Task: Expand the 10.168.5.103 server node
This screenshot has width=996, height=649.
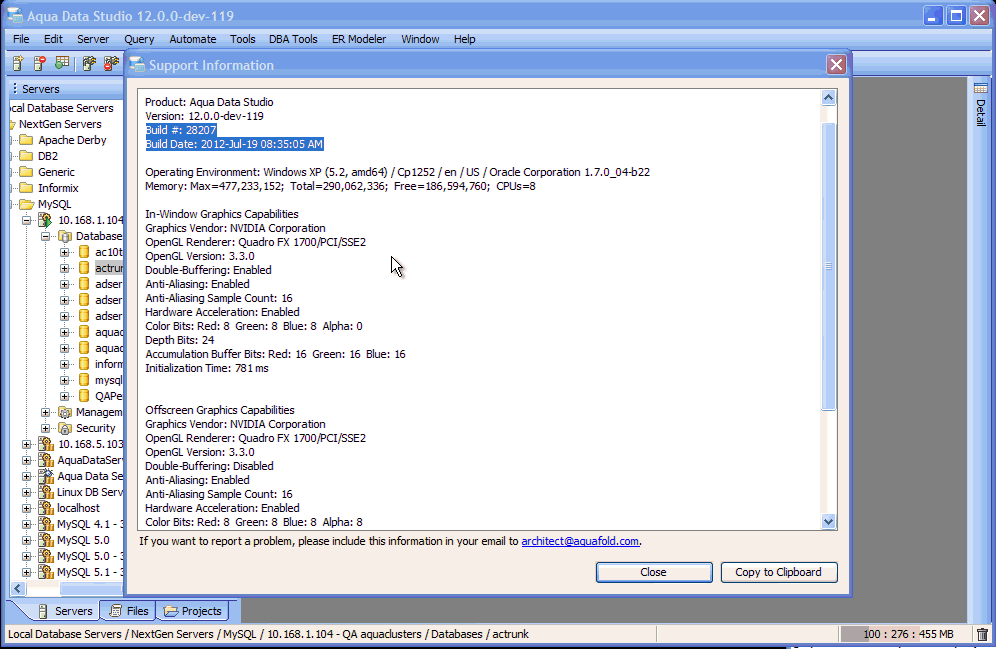Action: pos(27,445)
